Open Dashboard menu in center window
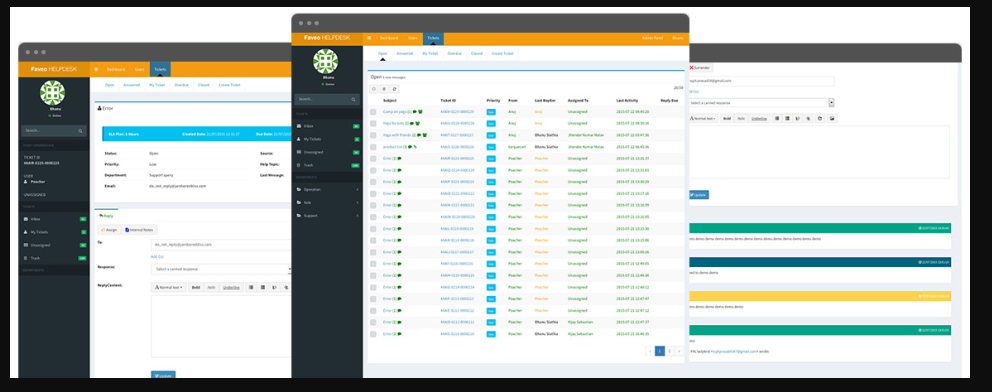 click(389, 38)
